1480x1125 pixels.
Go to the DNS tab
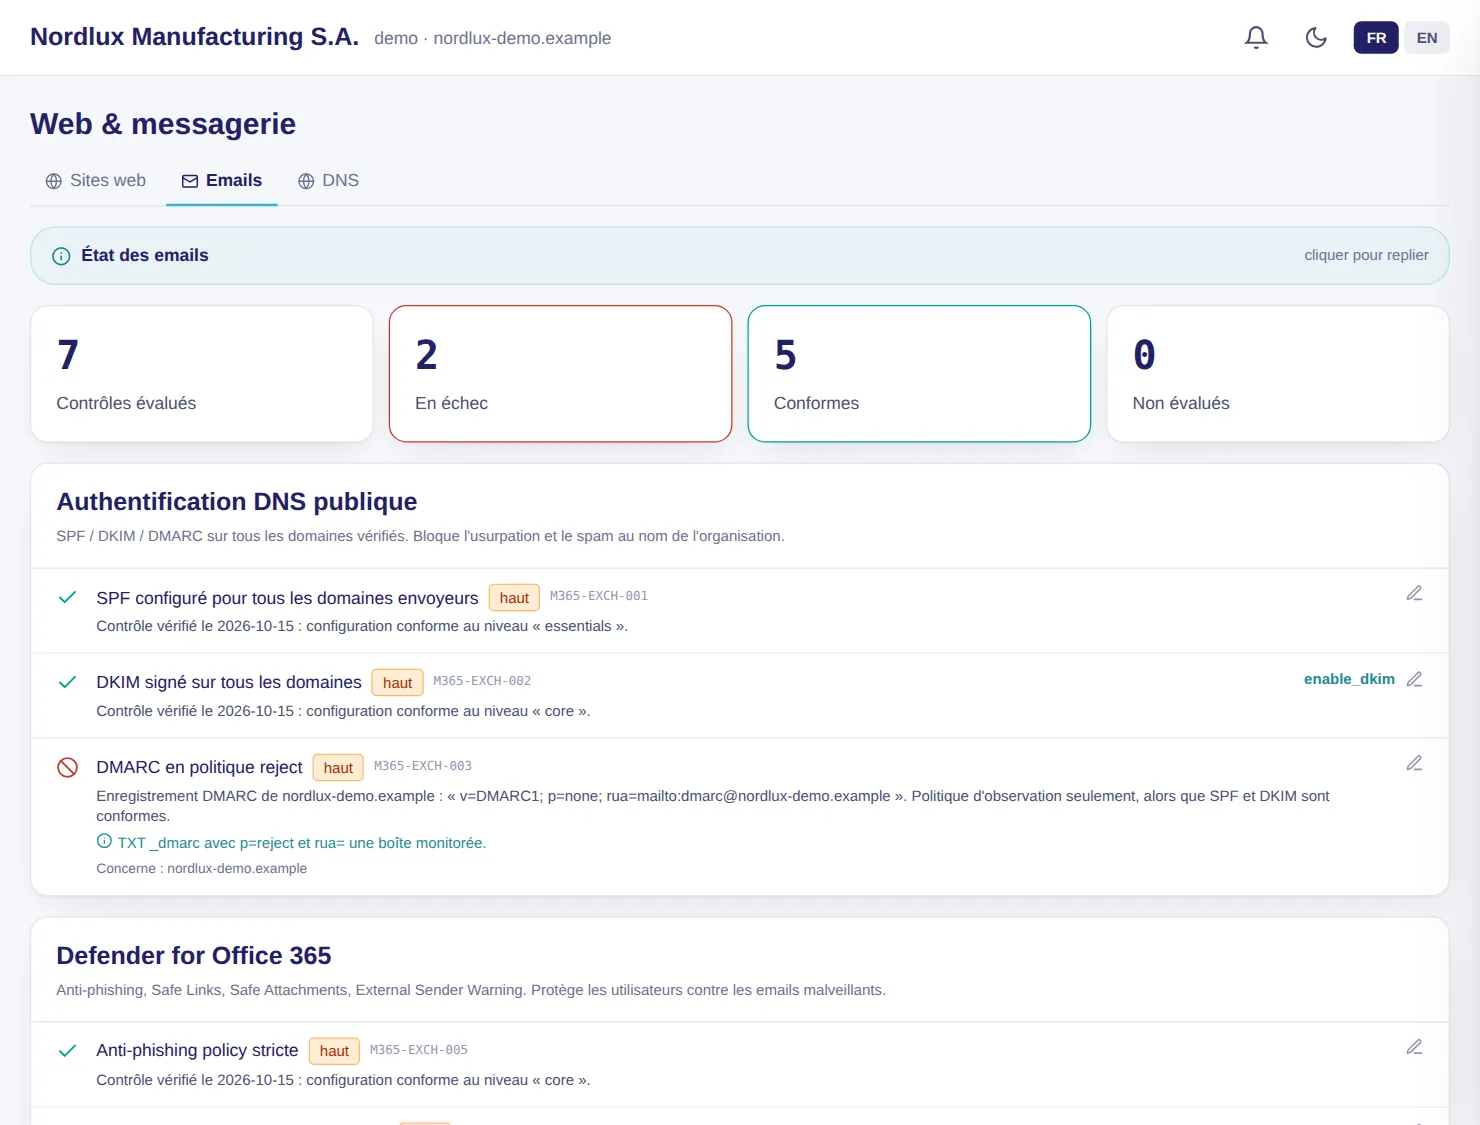(328, 181)
